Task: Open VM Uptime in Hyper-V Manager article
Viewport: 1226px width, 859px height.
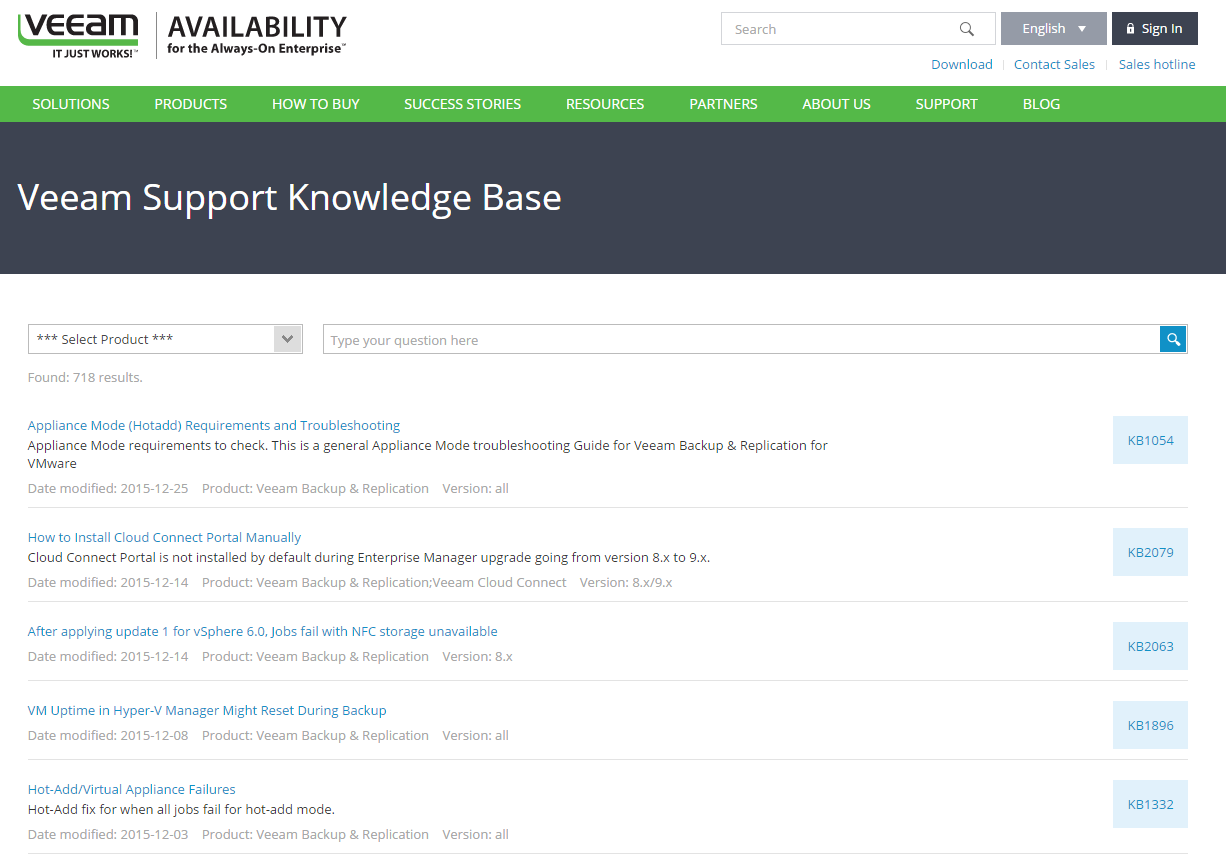Action: tap(207, 710)
